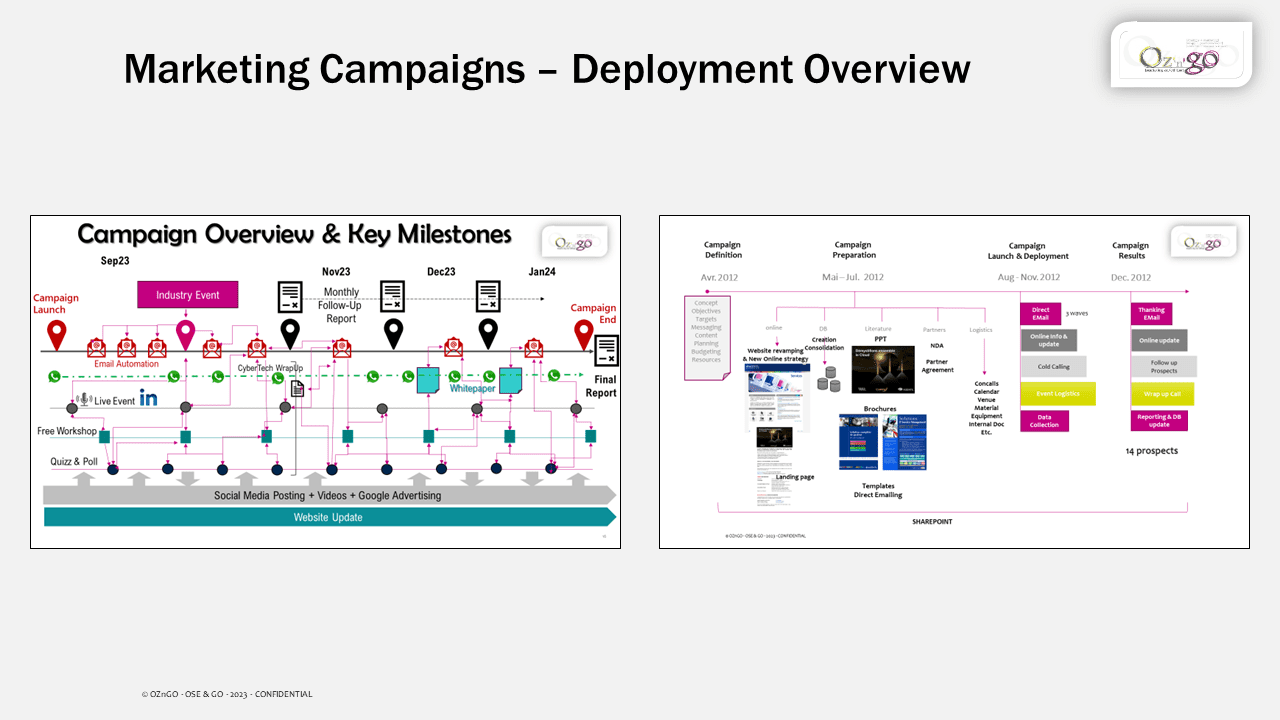Screen dimensions: 1280x720
Task: Click the teal Whitepaper note icon
Action: (429, 380)
